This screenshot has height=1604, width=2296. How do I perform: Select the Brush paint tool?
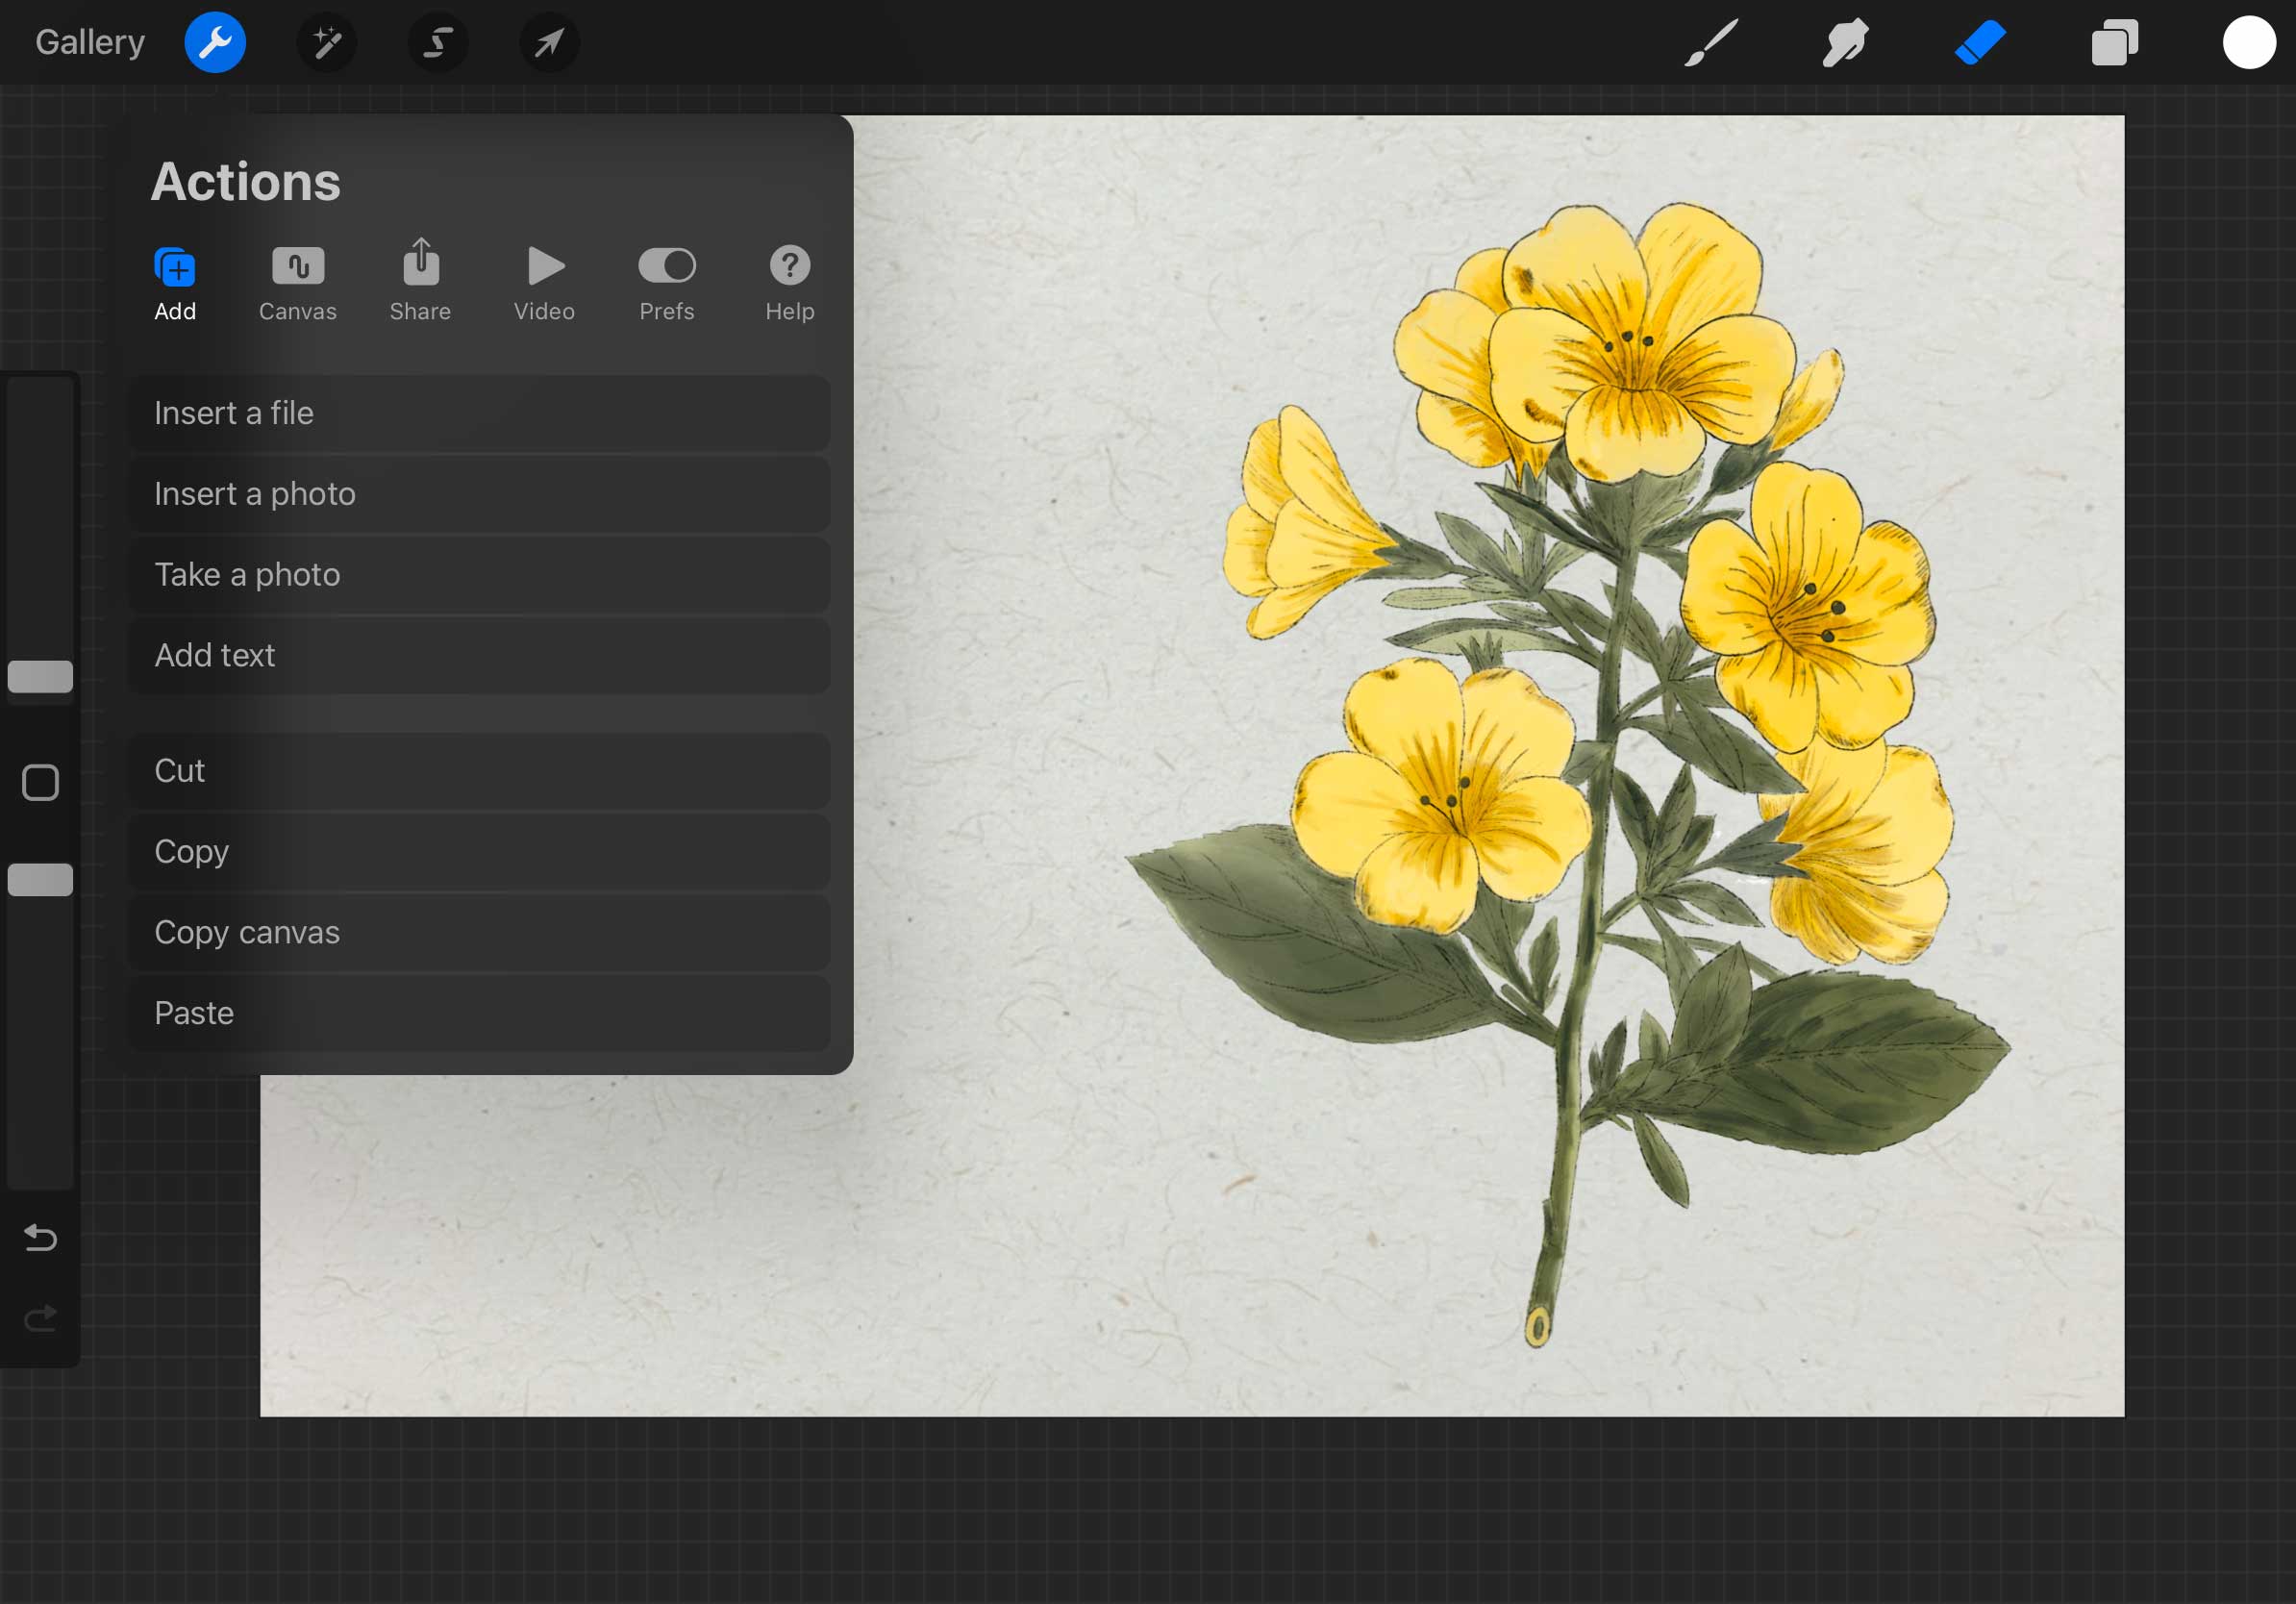tap(1711, 43)
